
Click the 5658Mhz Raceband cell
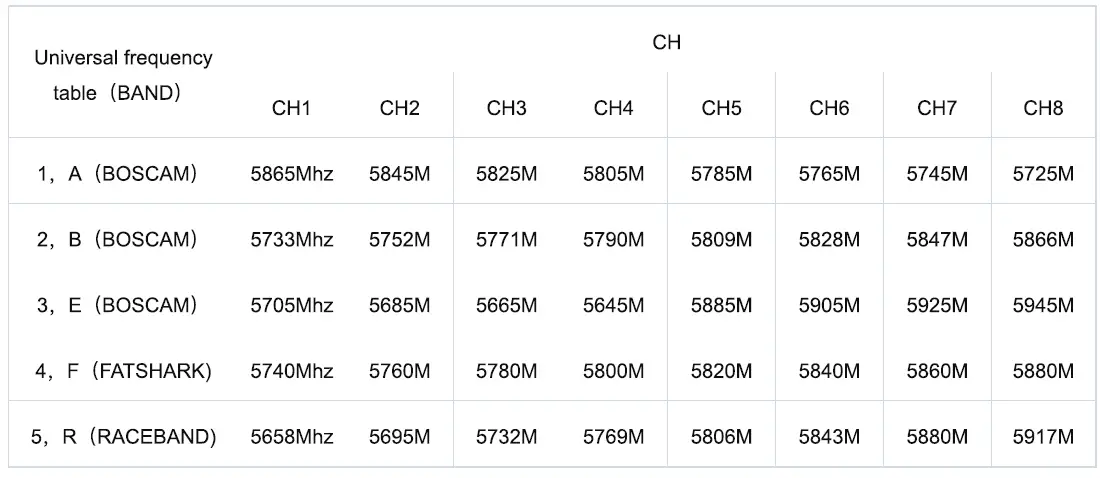pyautogui.click(x=291, y=437)
